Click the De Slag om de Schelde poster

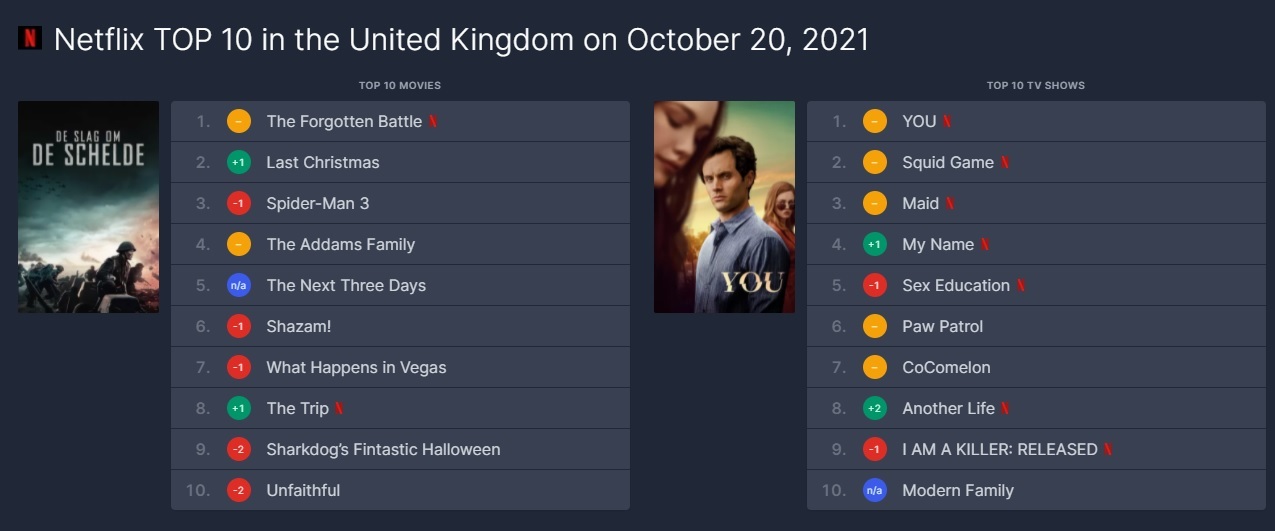point(88,207)
